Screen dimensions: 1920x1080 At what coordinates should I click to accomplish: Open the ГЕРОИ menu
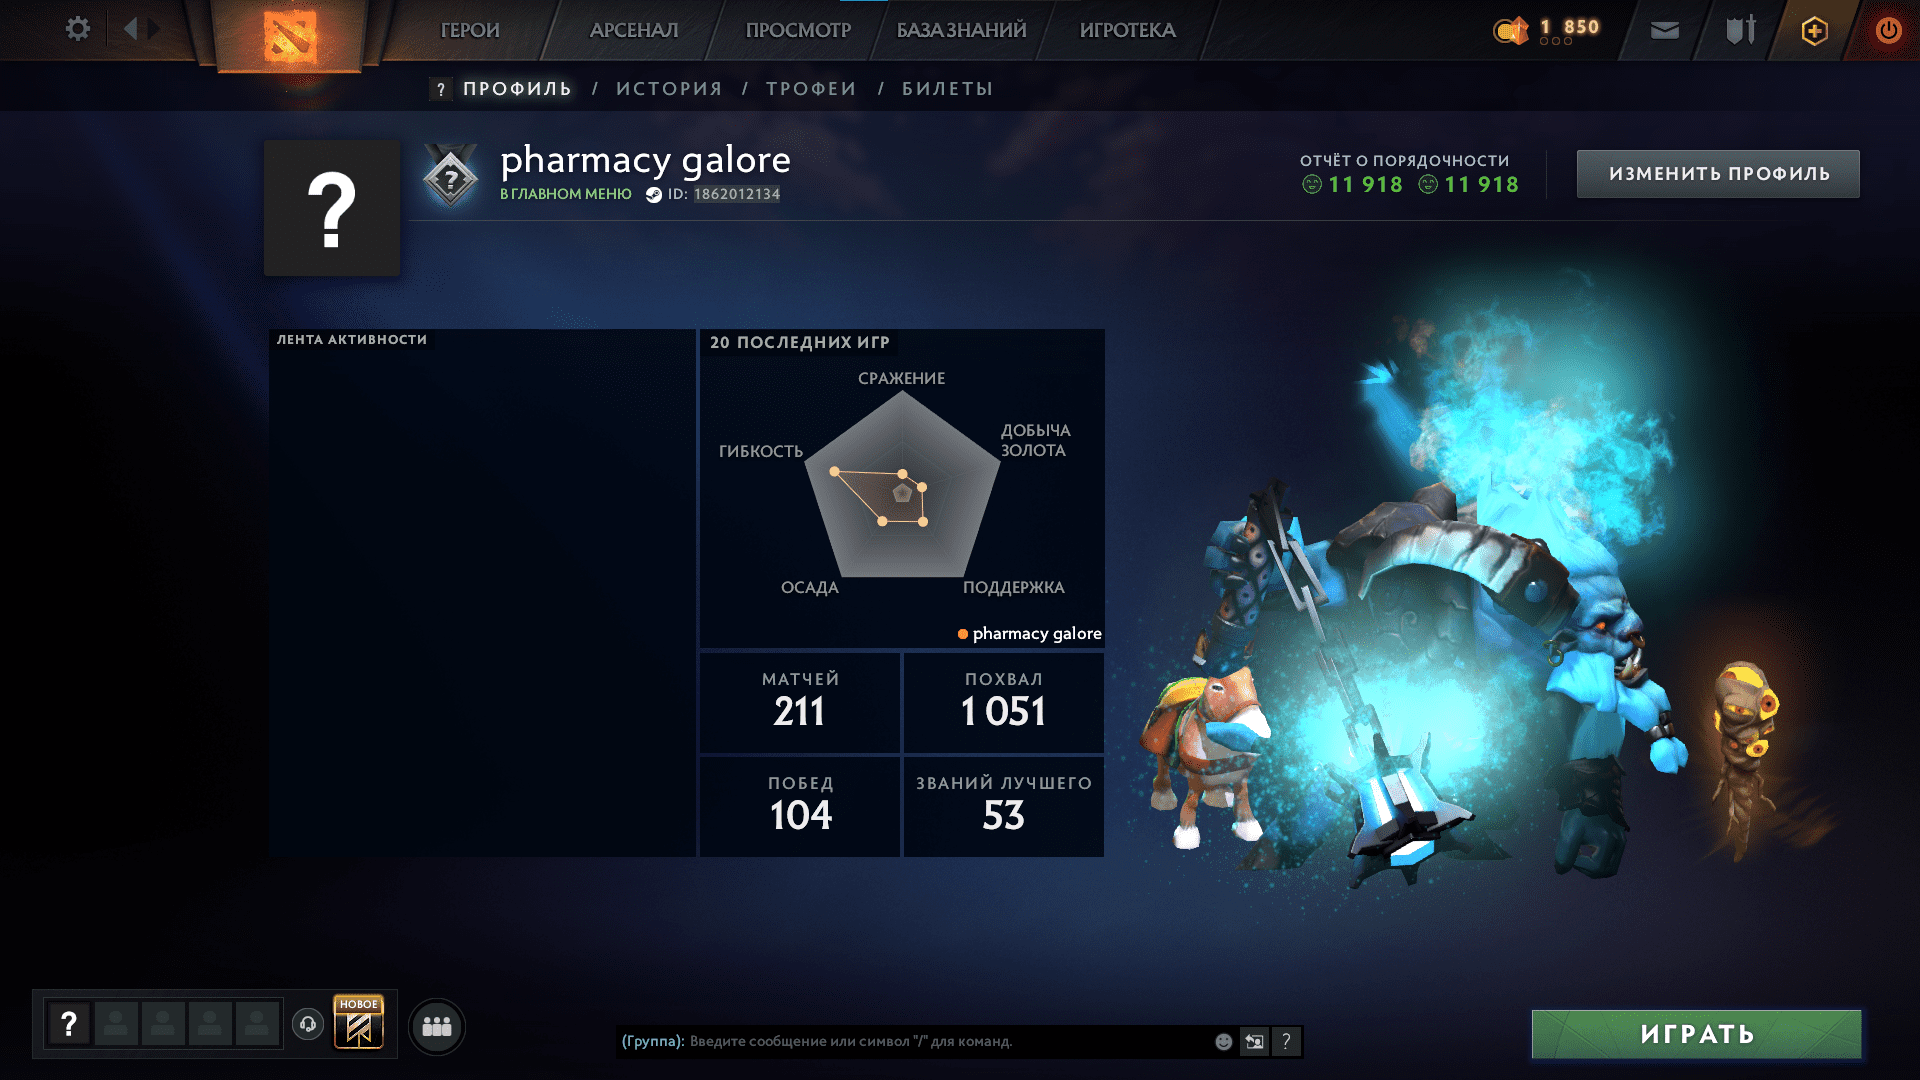point(470,30)
